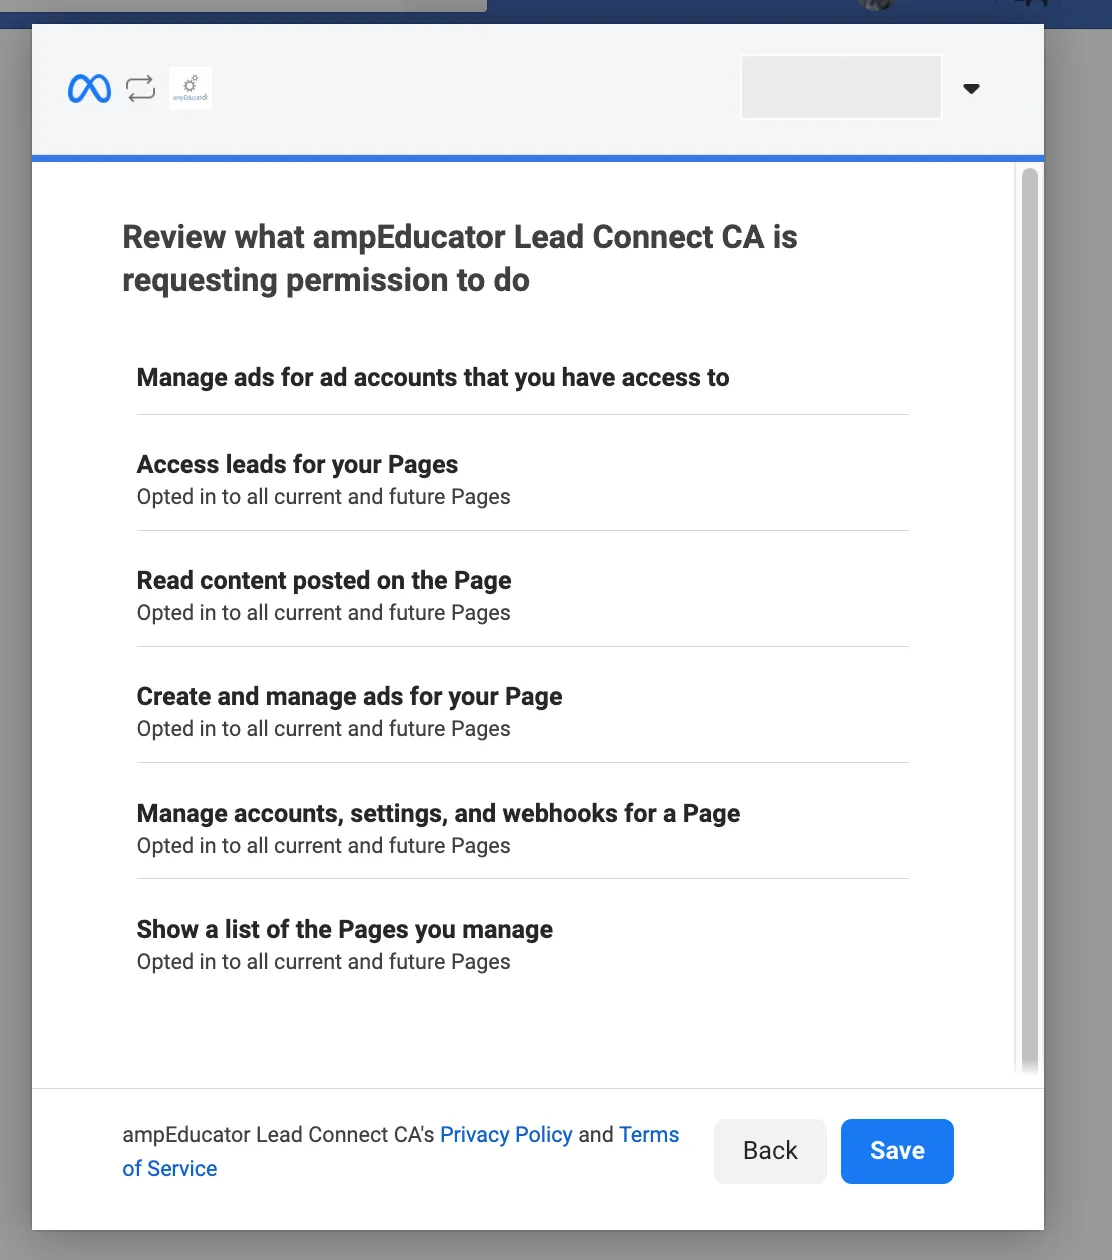Click 'Show a list of the Pages you manage'
The height and width of the screenshot is (1260, 1112).
point(345,930)
